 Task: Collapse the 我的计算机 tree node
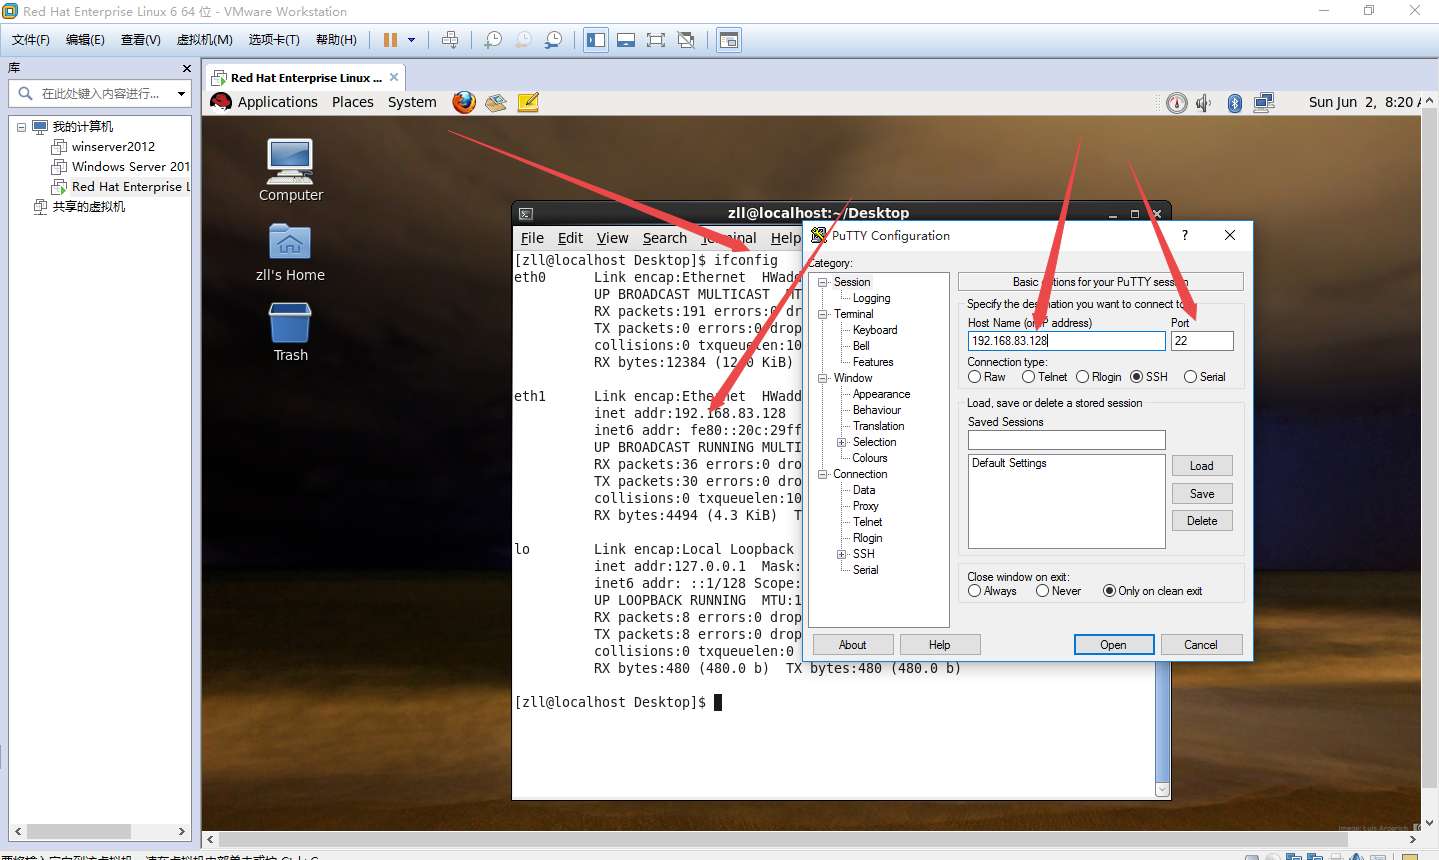(21, 127)
